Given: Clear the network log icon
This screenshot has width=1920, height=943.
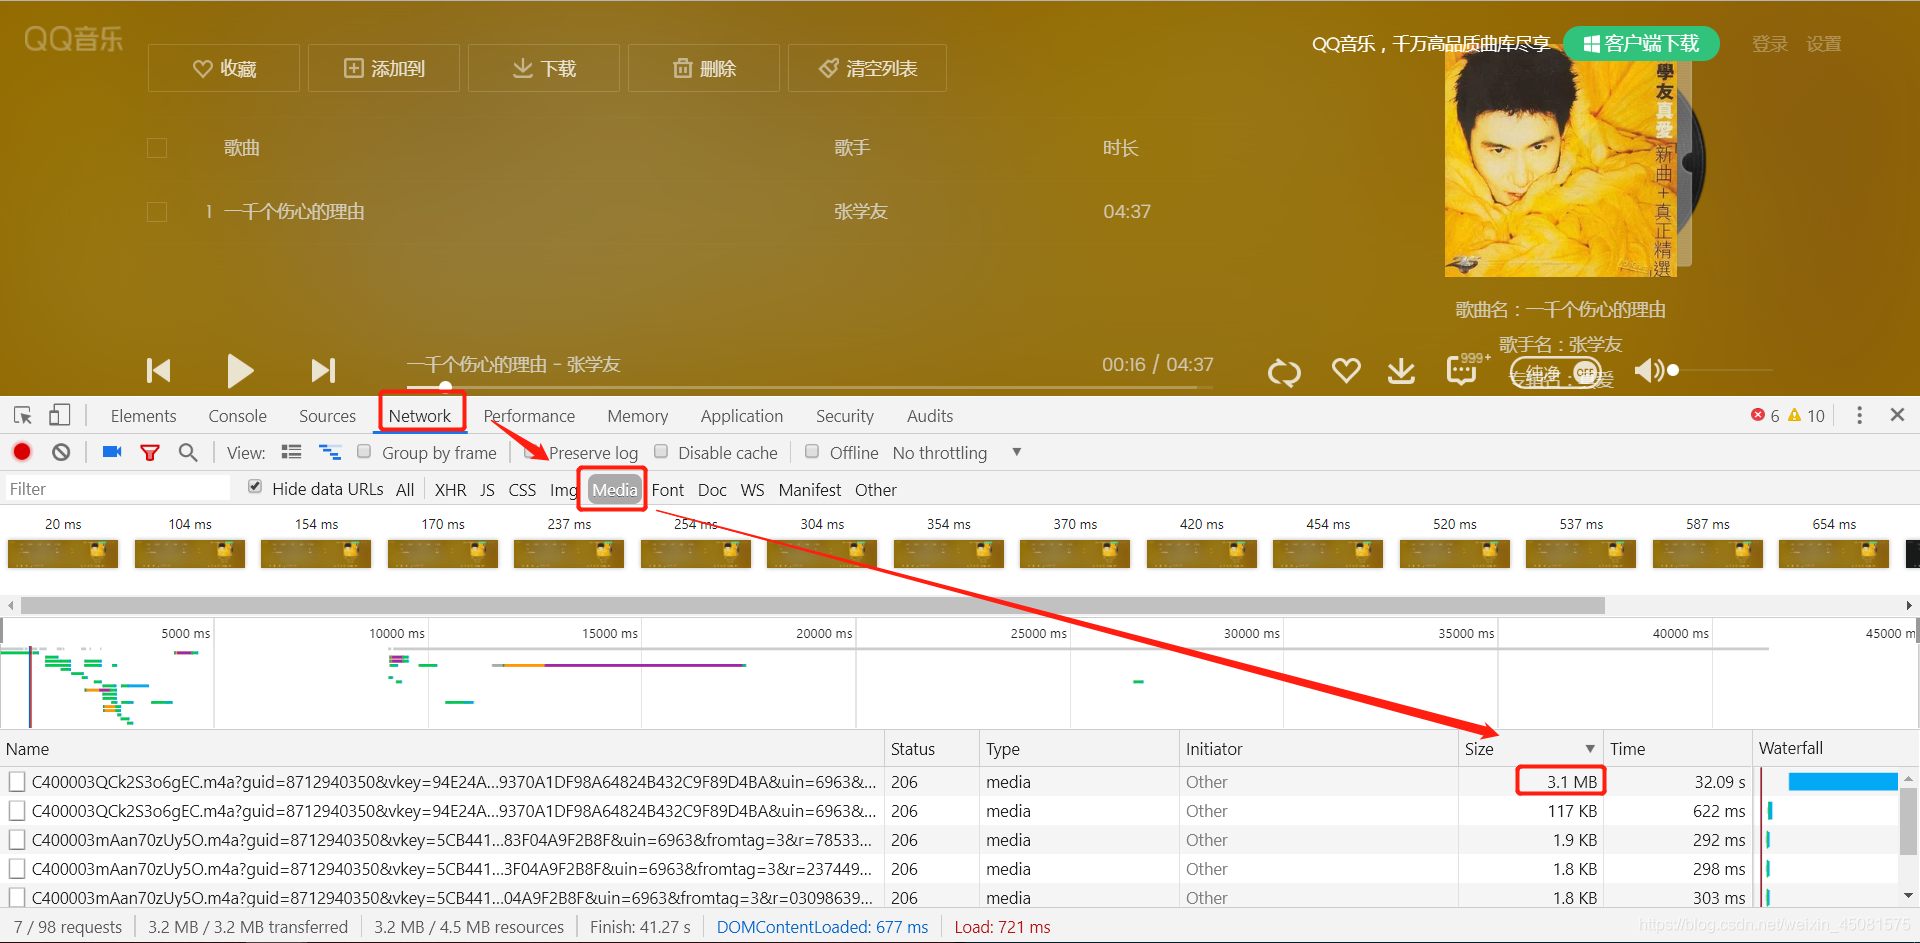Looking at the screenshot, I should tap(61, 452).
